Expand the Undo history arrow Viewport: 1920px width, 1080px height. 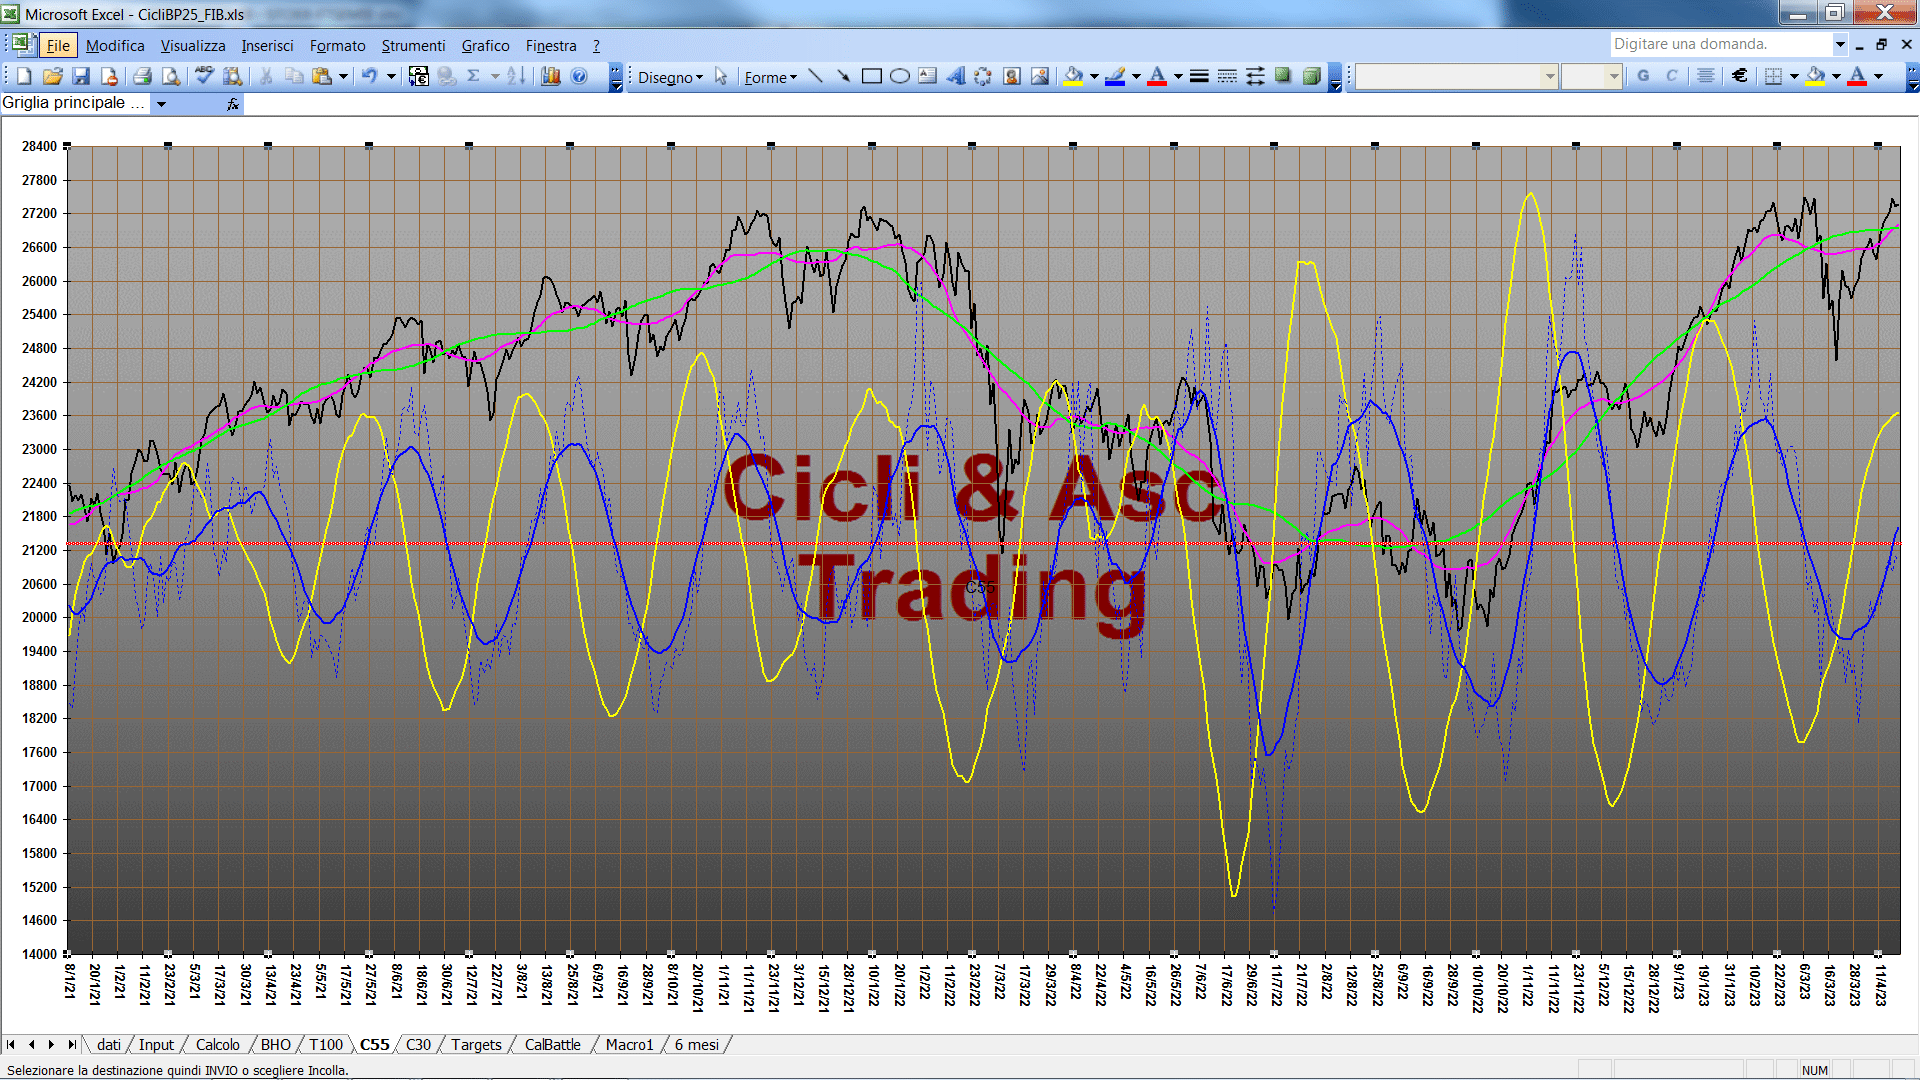[391, 76]
